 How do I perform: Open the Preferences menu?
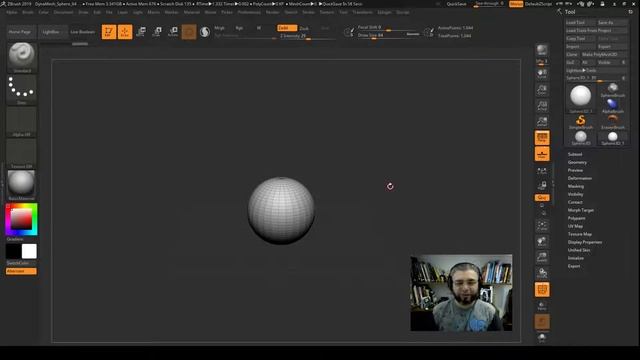point(249,12)
